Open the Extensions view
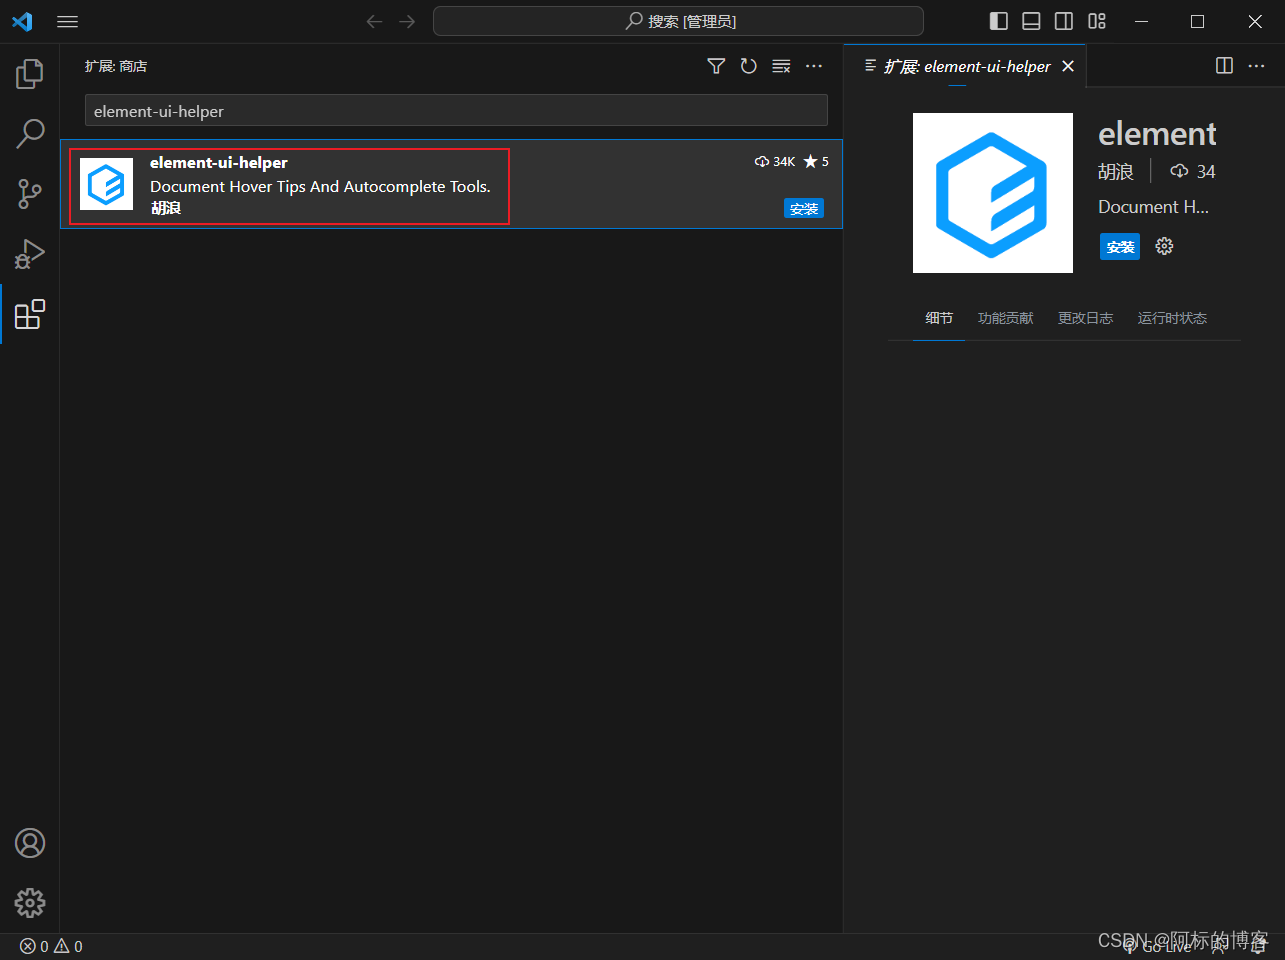The width and height of the screenshot is (1285, 960). [x=29, y=314]
